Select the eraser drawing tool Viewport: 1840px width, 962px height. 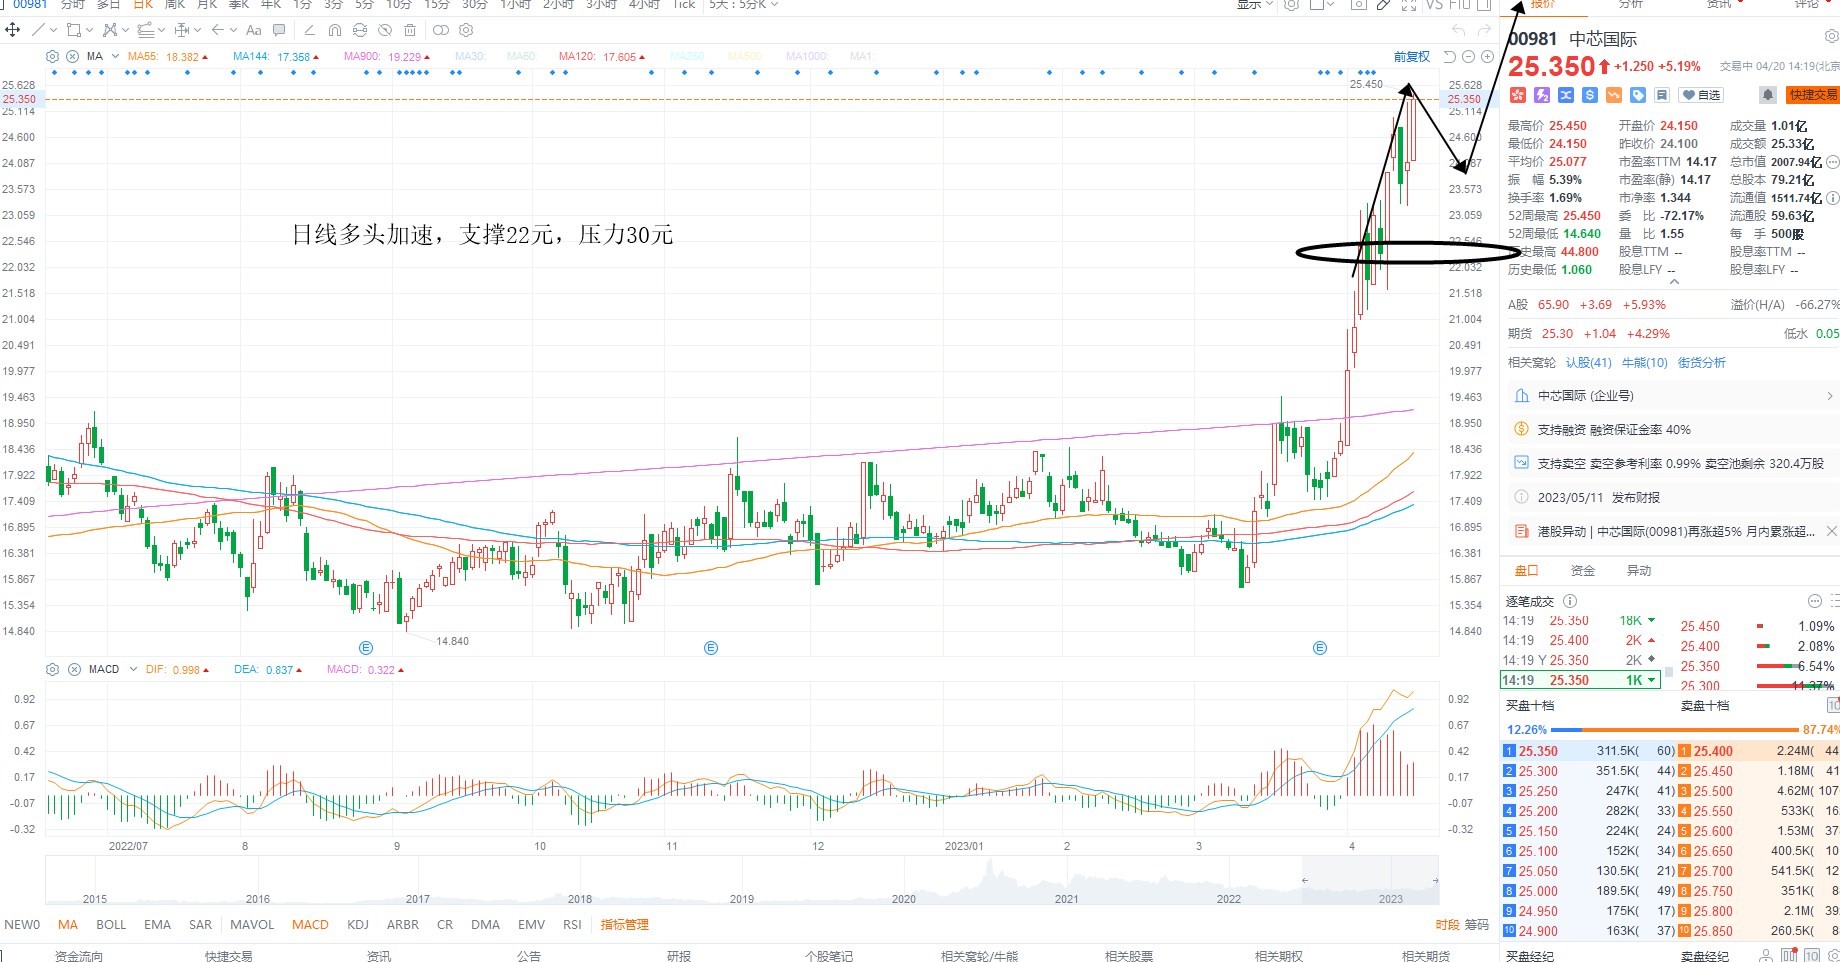(x=309, y=30)
